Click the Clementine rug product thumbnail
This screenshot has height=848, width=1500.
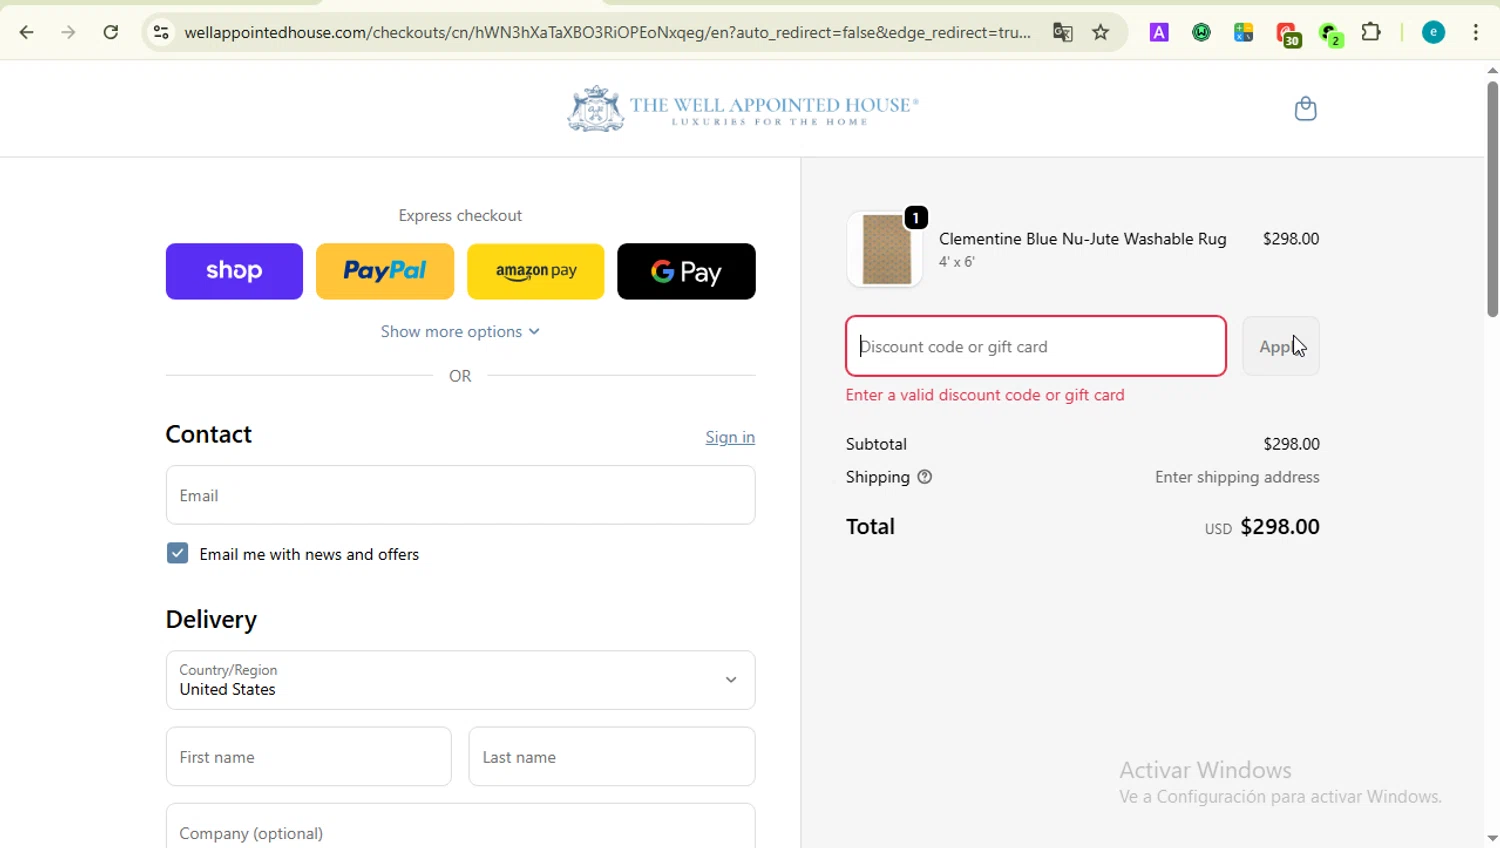[885, 249]
